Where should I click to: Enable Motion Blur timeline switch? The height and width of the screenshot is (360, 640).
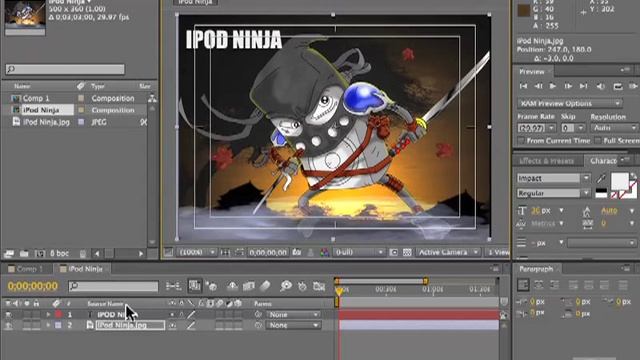point(265,286)
